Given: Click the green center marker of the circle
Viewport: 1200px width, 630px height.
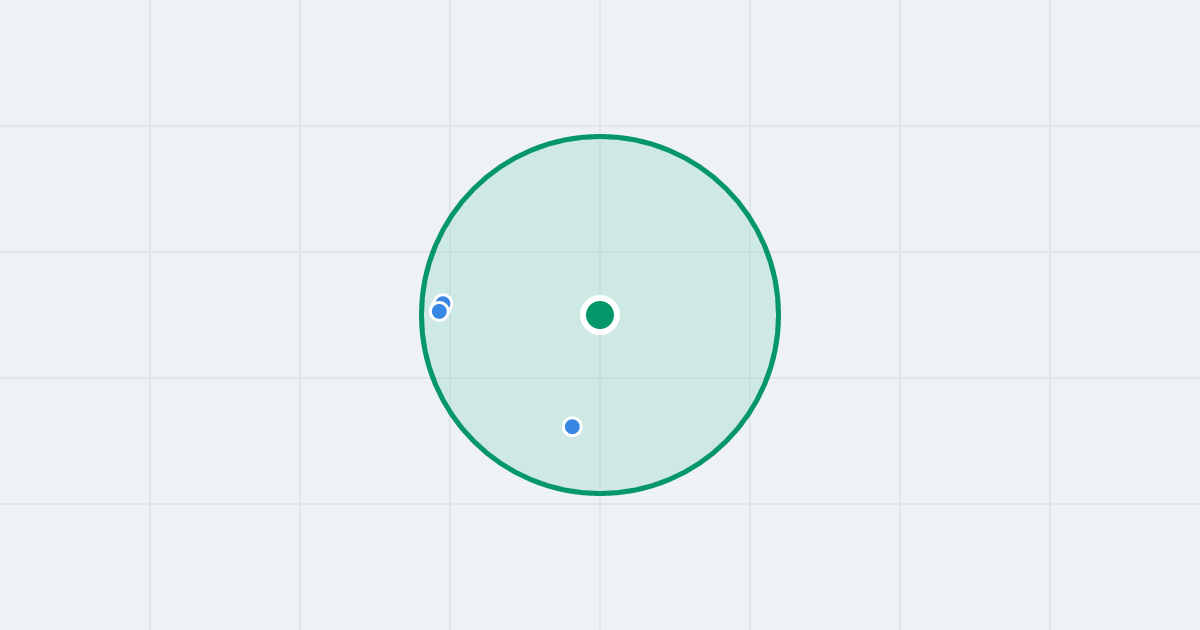Looking at the screenshot, I should pyautogui.click(x=600, y=315).
